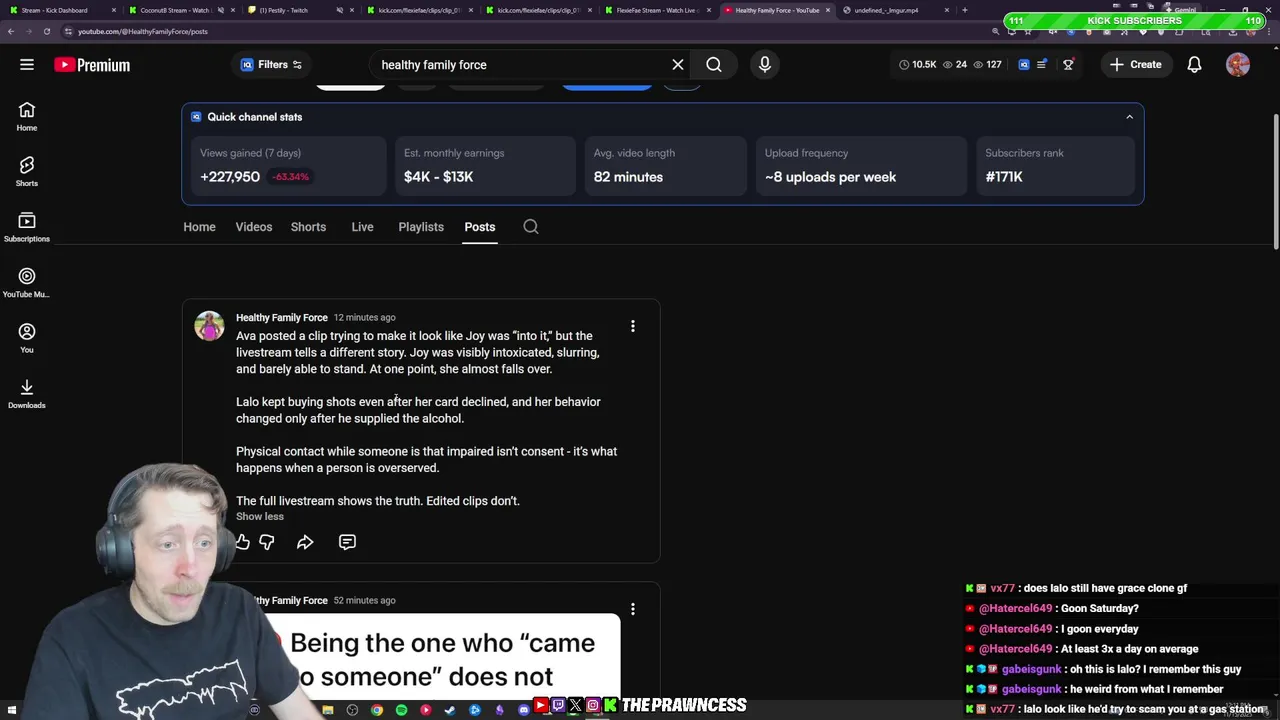1280x720 pixels.
Task: Close the Healthy Family Force browser tab
Action: (x=828, y=10)
